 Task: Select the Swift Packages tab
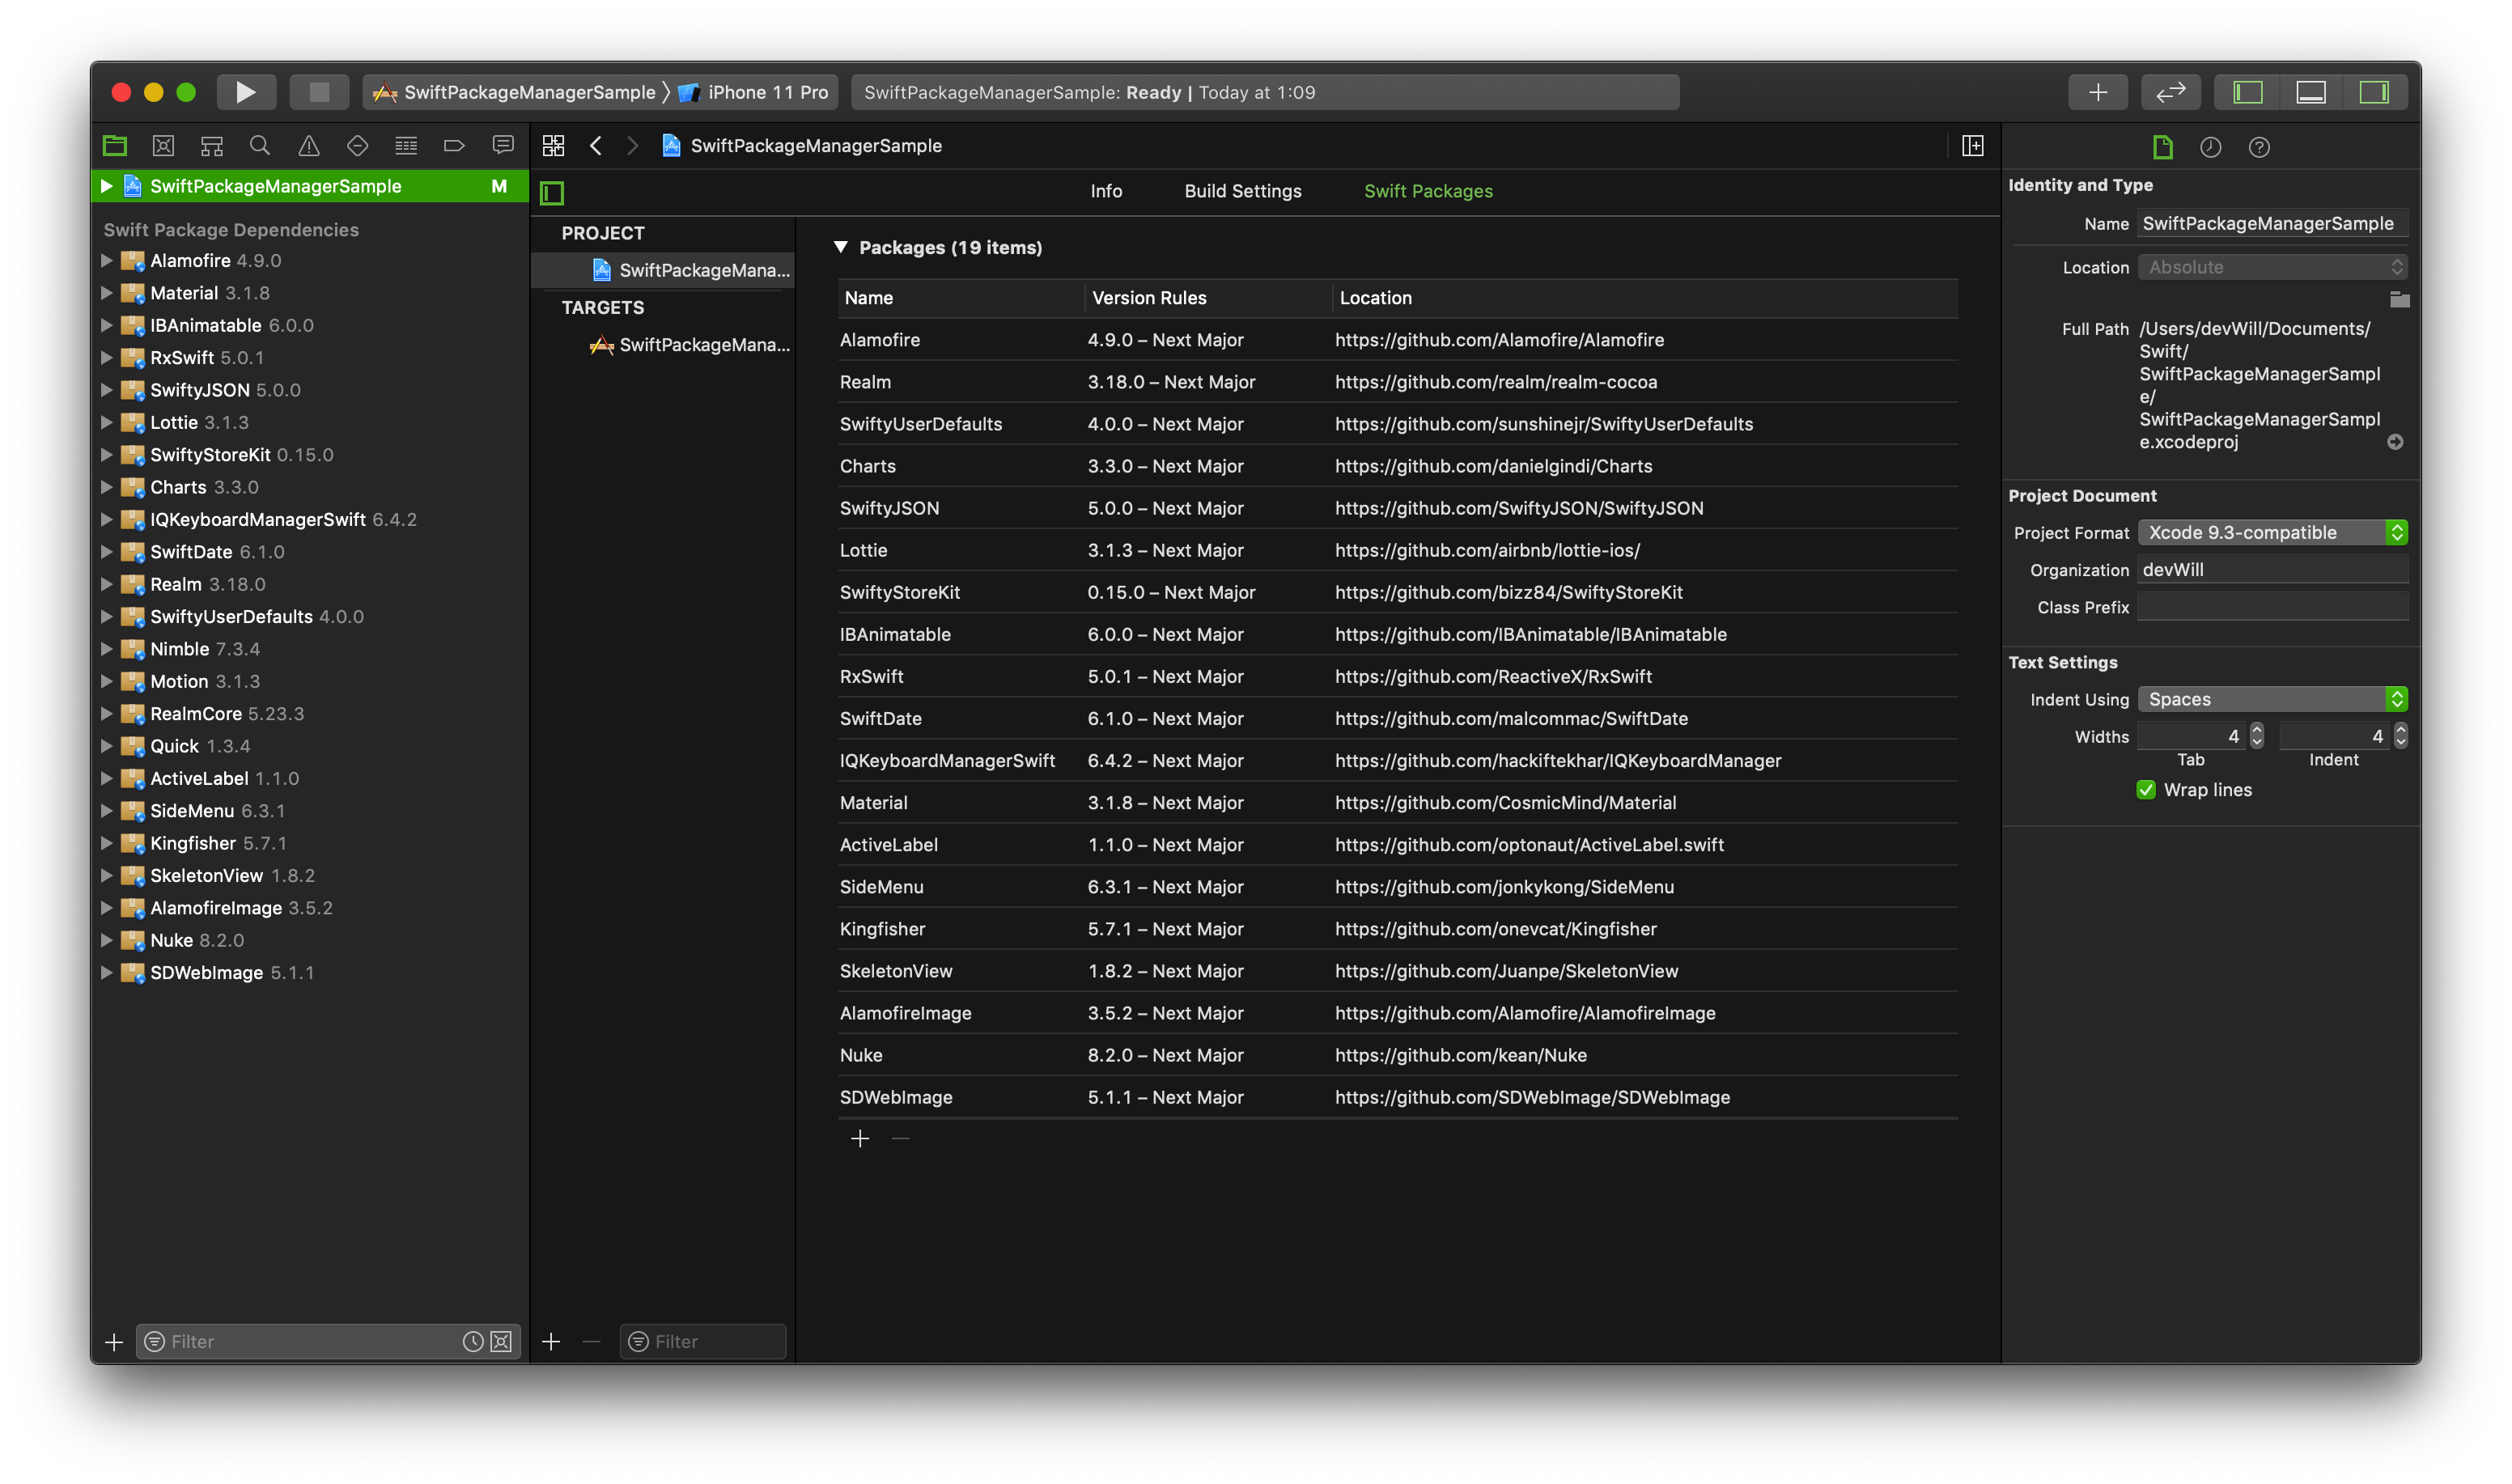coord(1428,191)
